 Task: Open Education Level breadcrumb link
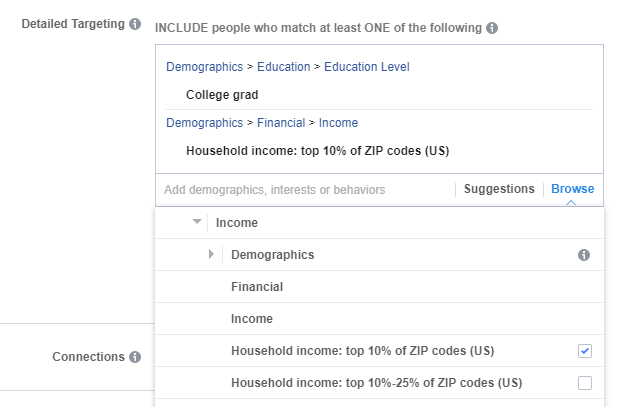click(367, 67)
